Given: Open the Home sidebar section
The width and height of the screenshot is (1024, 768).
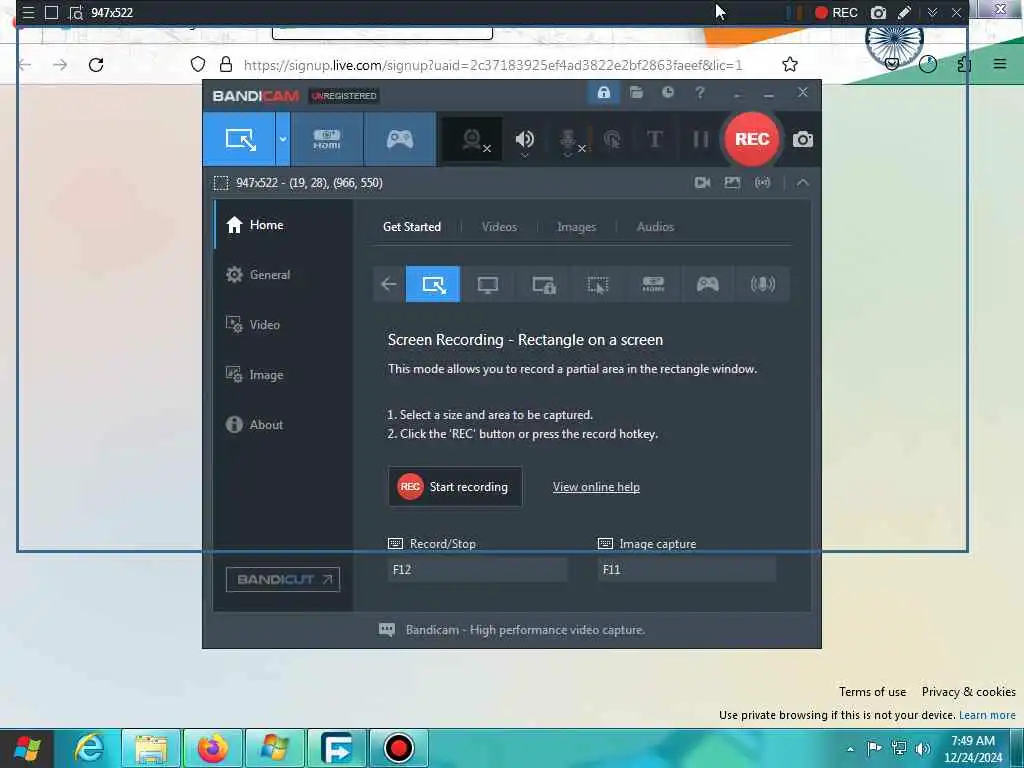Looking at the screenshot, I should tap(283, 225).
